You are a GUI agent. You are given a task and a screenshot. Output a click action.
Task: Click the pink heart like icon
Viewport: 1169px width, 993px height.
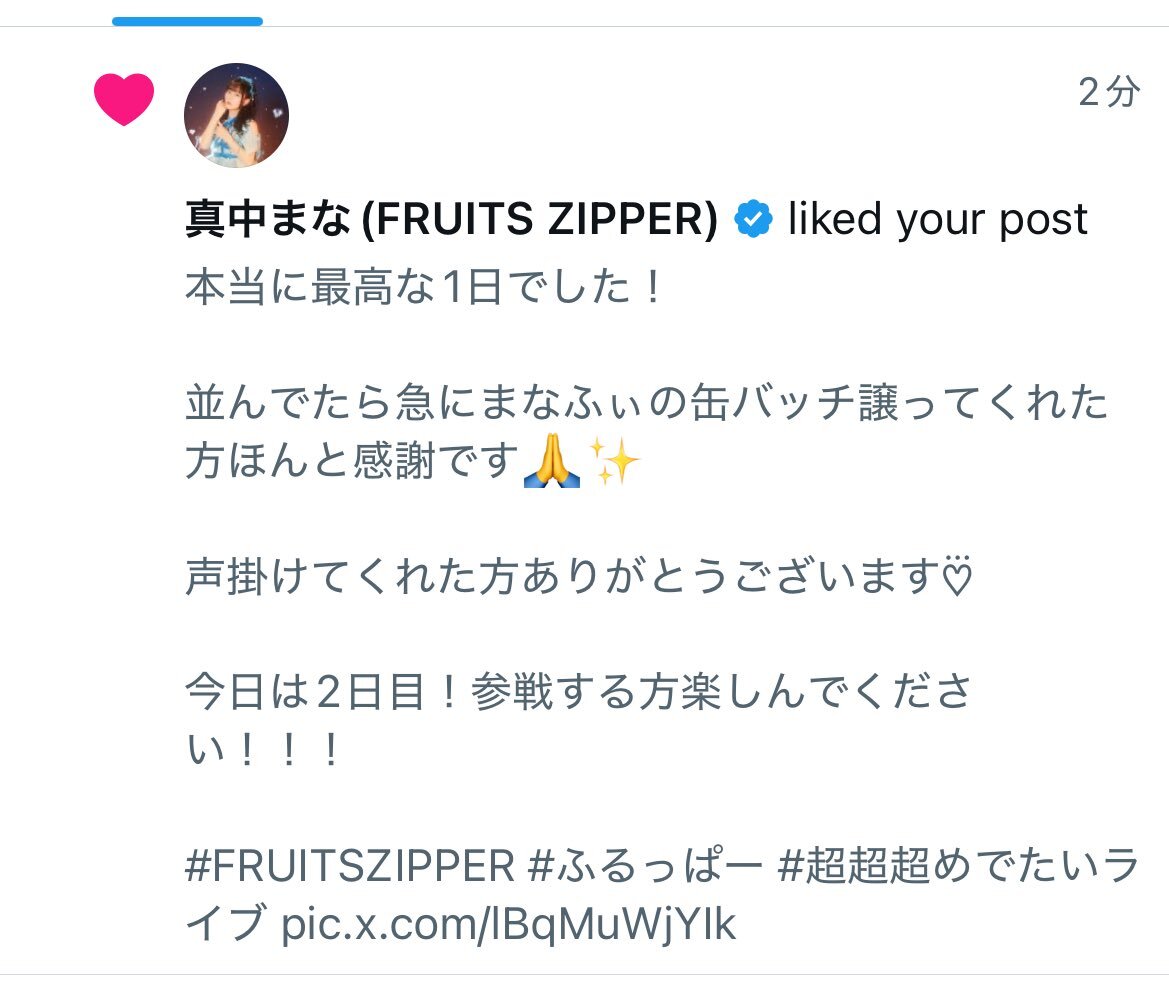point(124,99)
